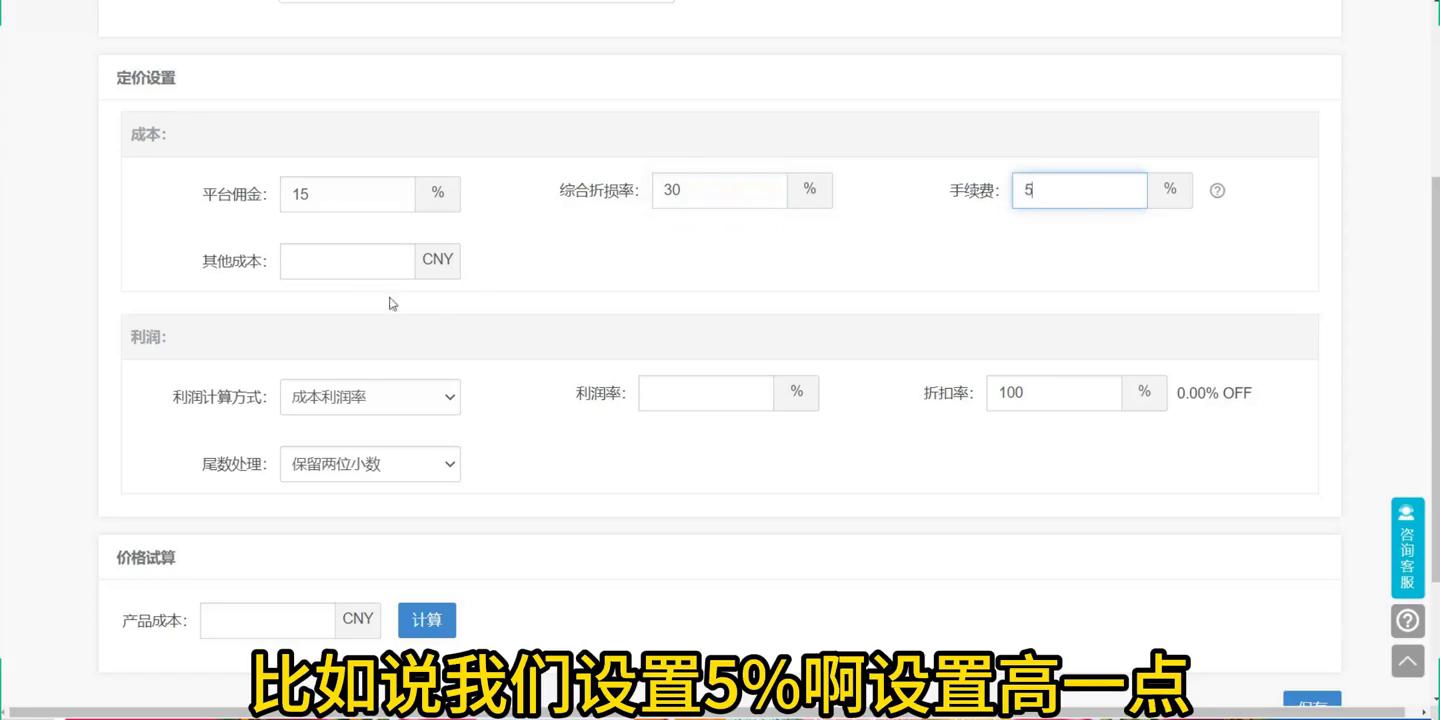Open the 利润计算方式 dropdown showing 成本利润率

(x=370, y=397)
